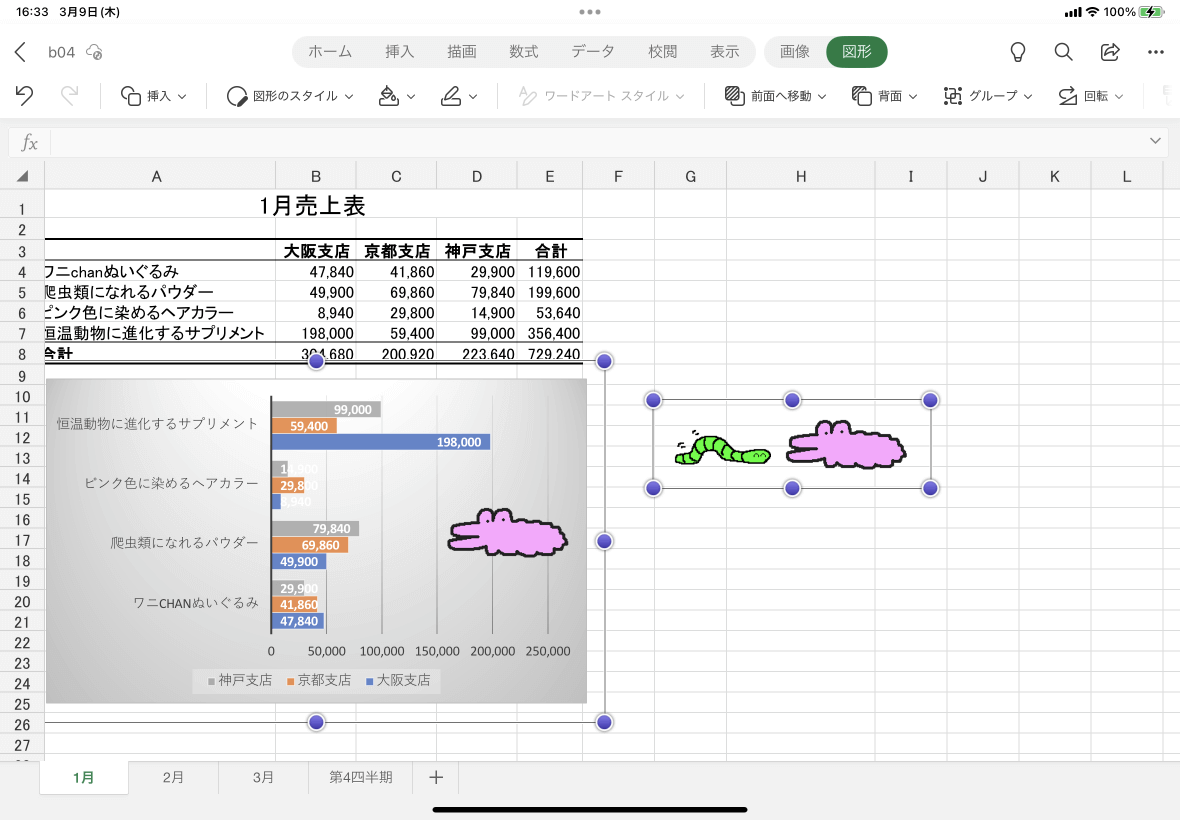Redo the last action
This screenshot has height=820, width=1180.
tap(69, 96)
